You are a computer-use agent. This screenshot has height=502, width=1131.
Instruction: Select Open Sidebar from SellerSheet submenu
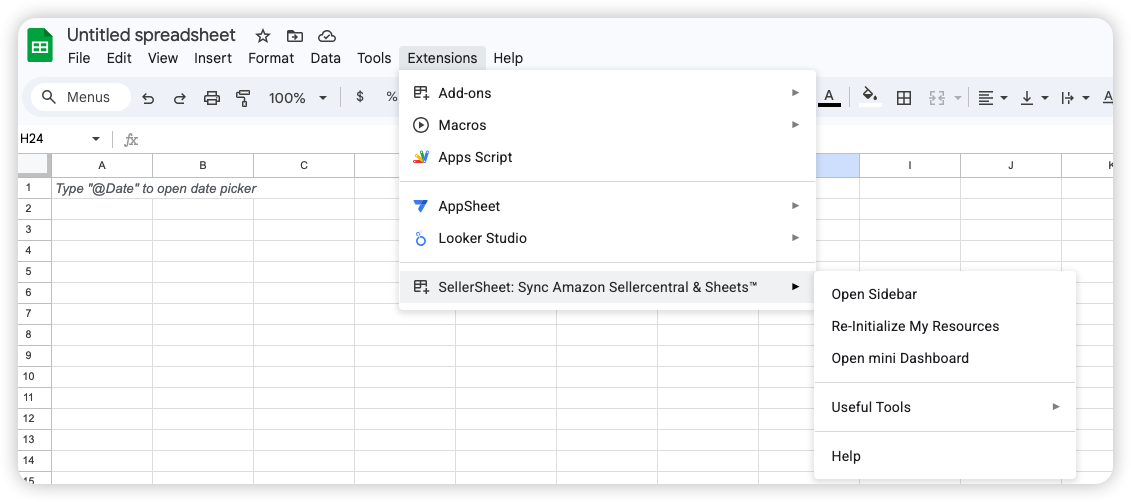tap(874, 294)
